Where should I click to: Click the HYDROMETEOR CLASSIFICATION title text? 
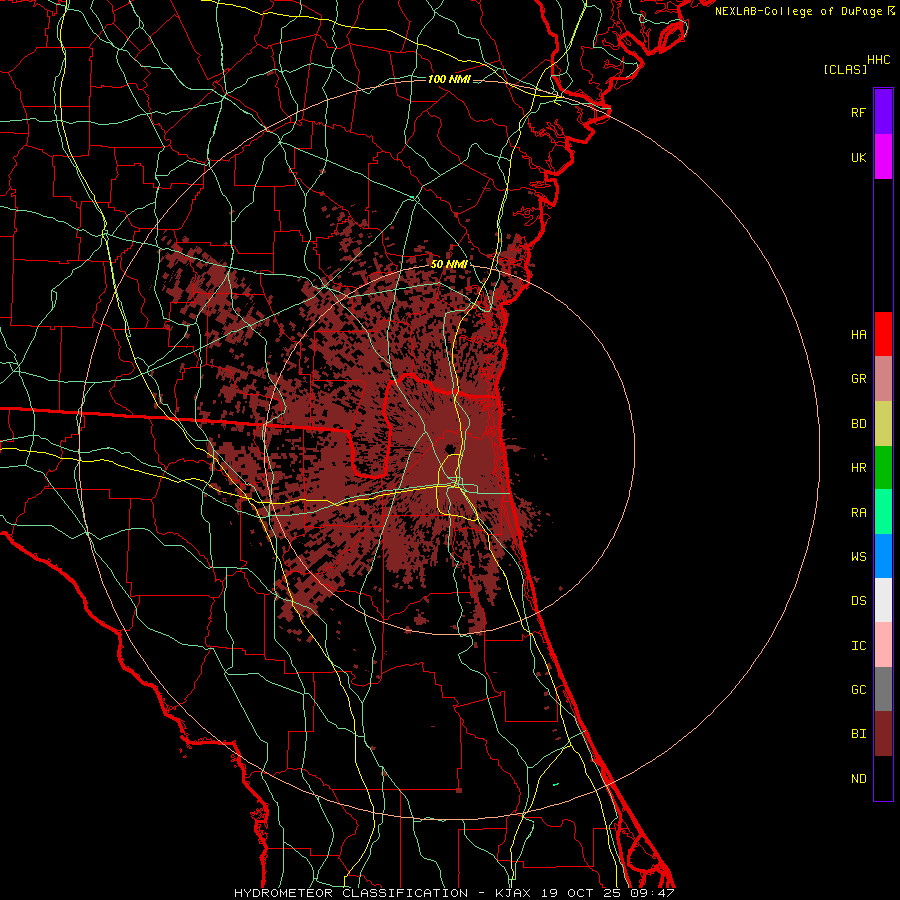click(351, 893)
